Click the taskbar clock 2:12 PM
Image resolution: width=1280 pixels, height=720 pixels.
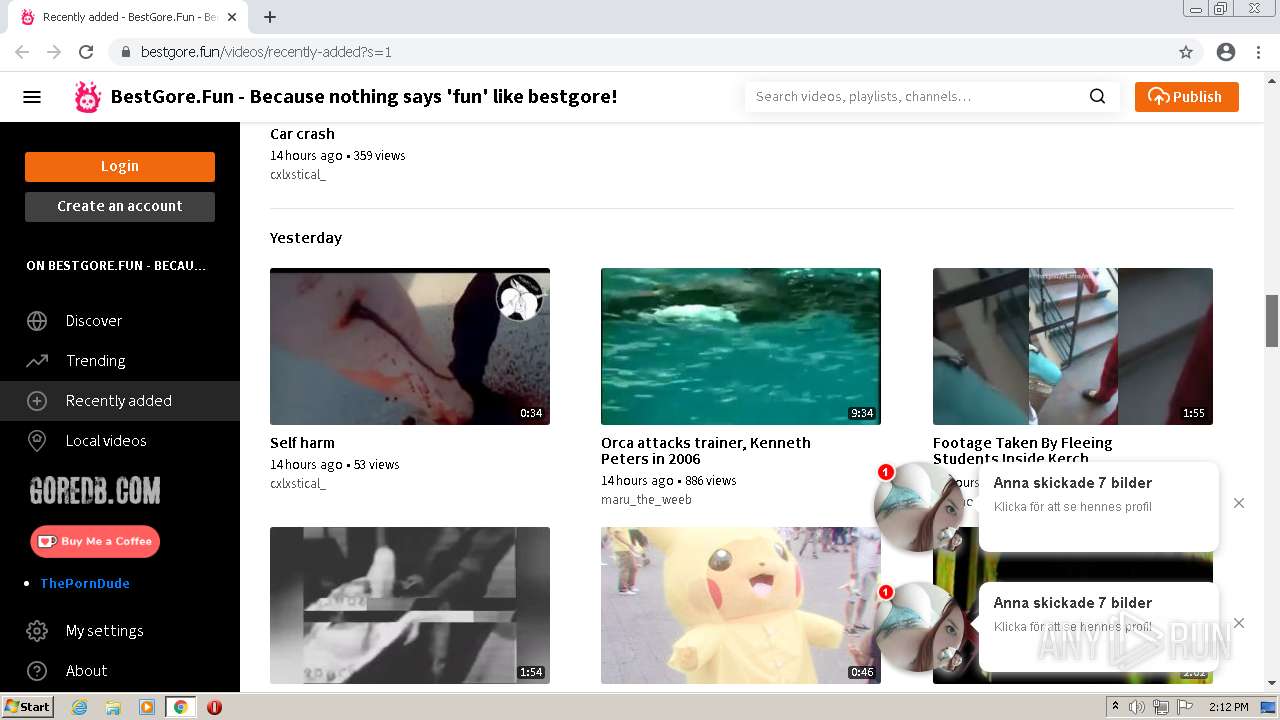coord(1228,707)
